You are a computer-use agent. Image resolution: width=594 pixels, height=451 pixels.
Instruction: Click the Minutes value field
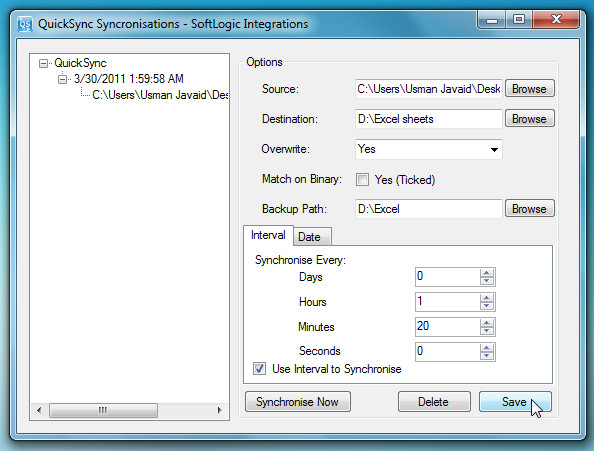[x=447, y=326]
